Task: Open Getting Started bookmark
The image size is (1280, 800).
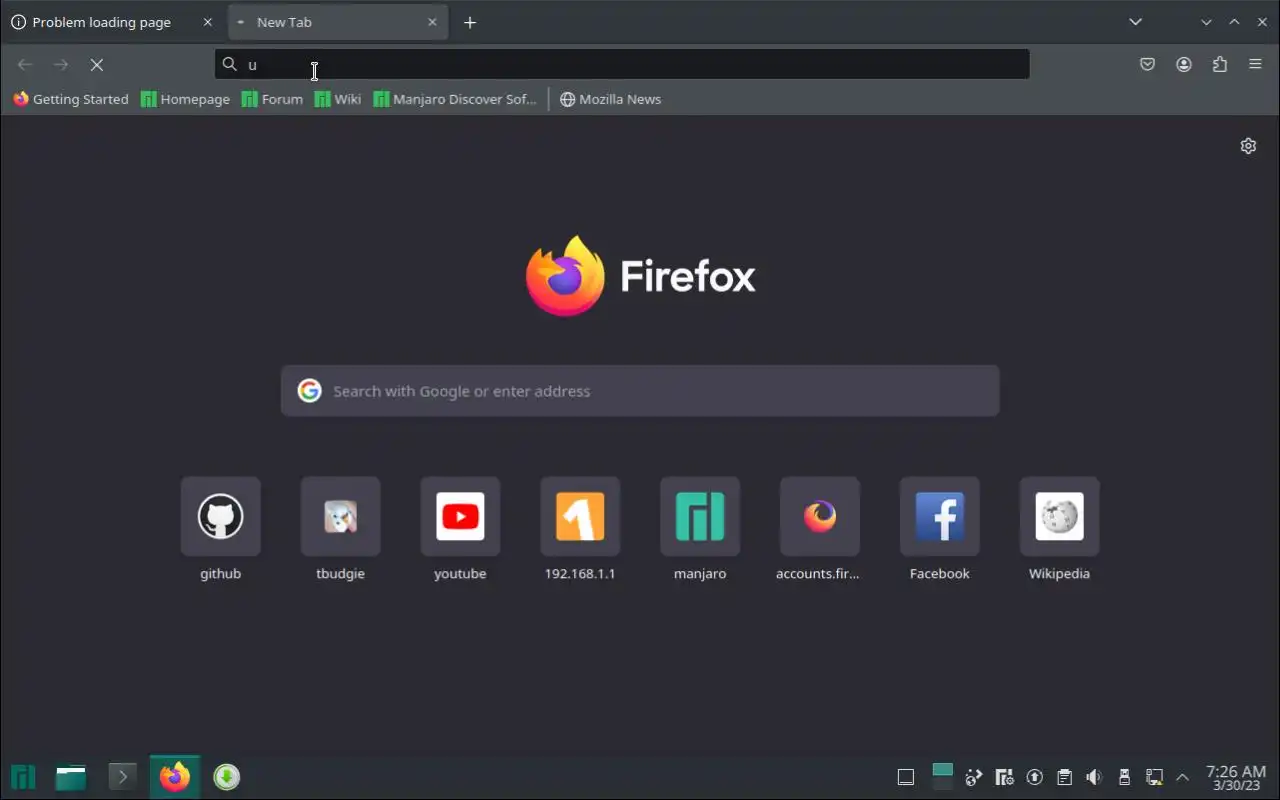Action: [70, 99]
